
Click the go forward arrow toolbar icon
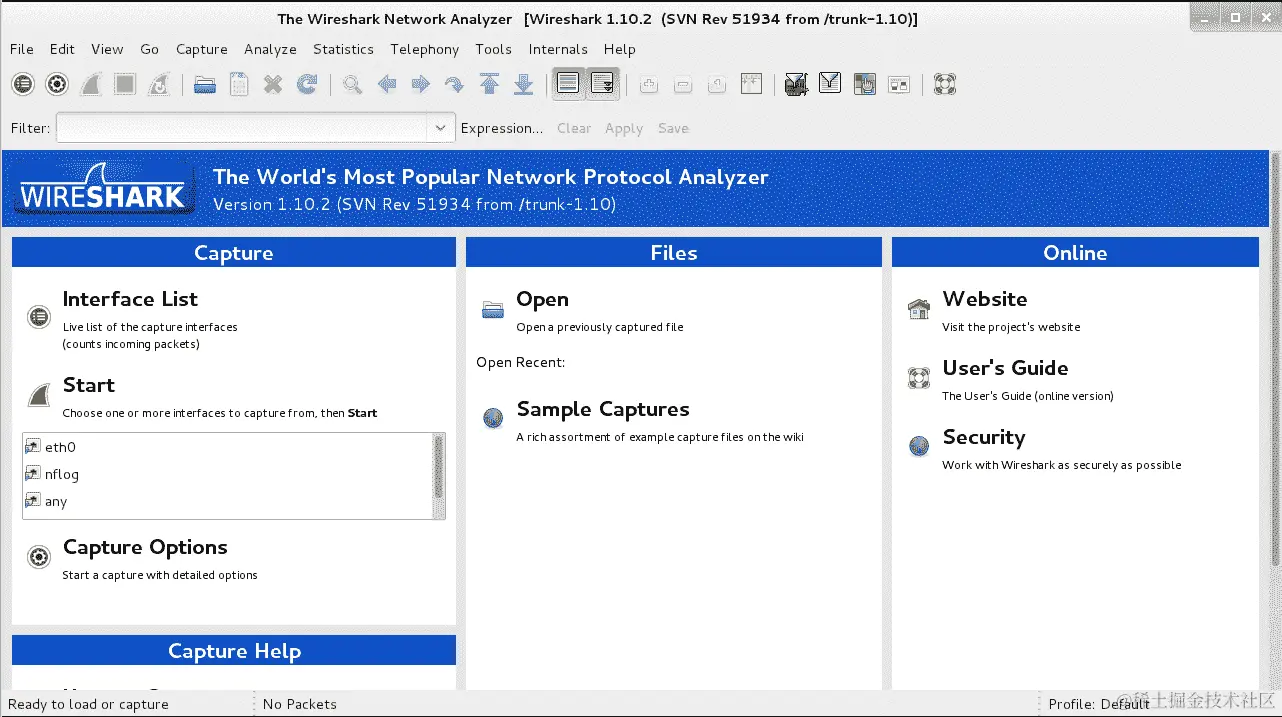[x=421, y=84]
